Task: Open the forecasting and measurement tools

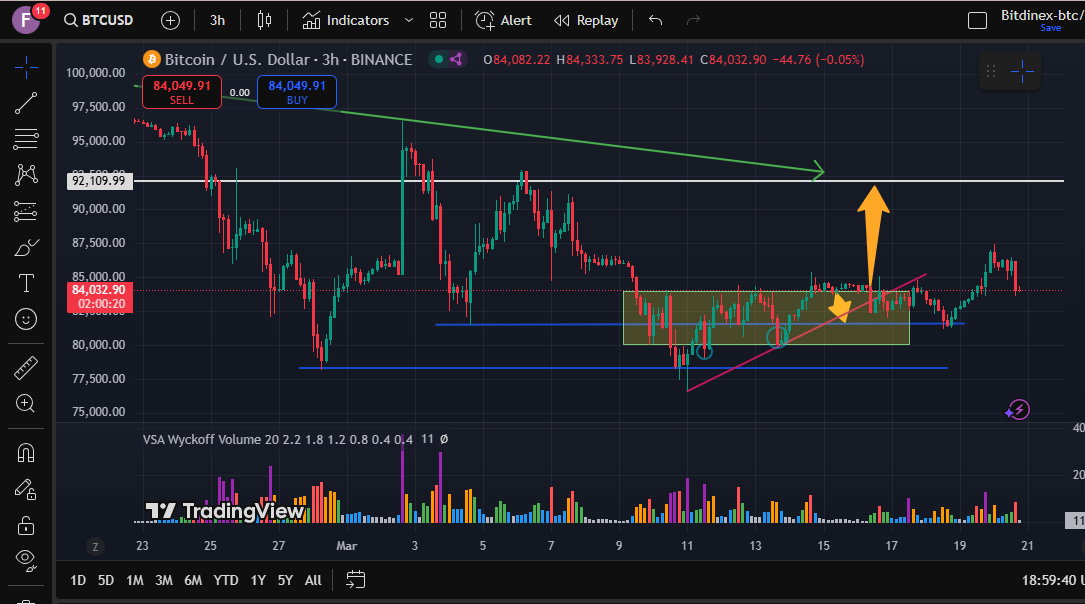Action: [26, 211]
